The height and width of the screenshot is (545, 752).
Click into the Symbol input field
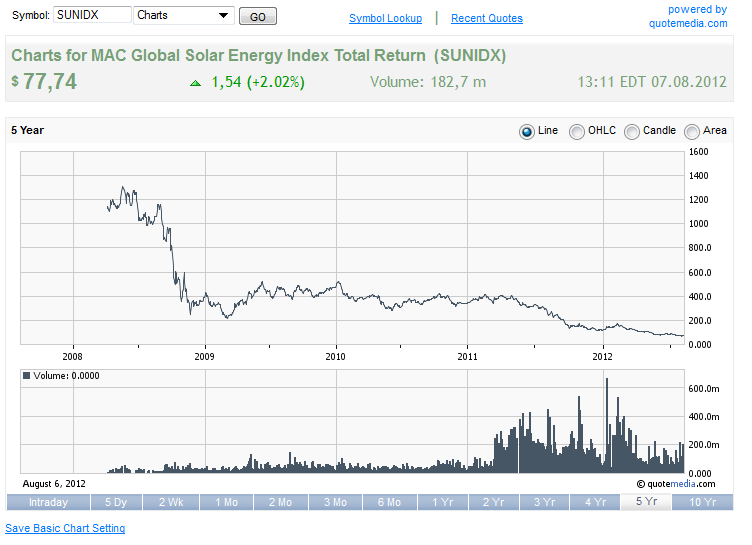[92, 16]
